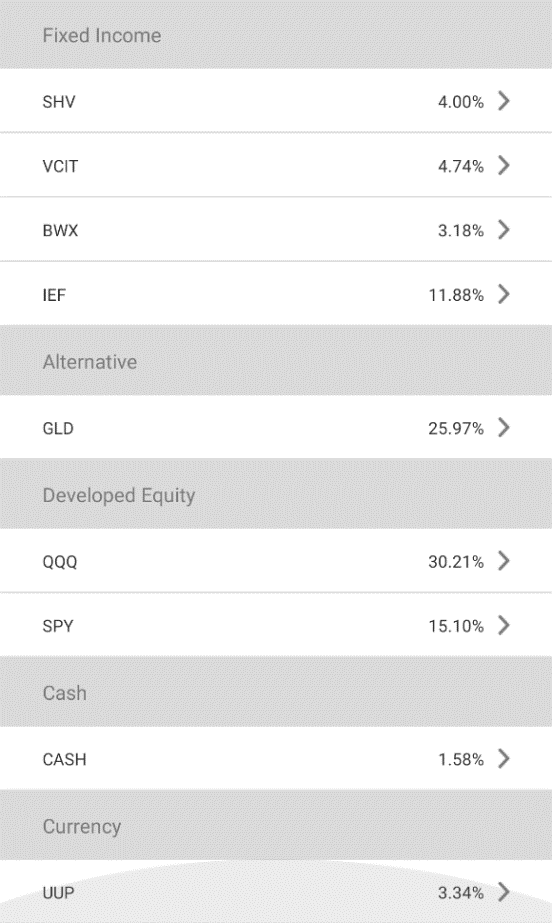Click the CASH row chevron

pos(503,759)
